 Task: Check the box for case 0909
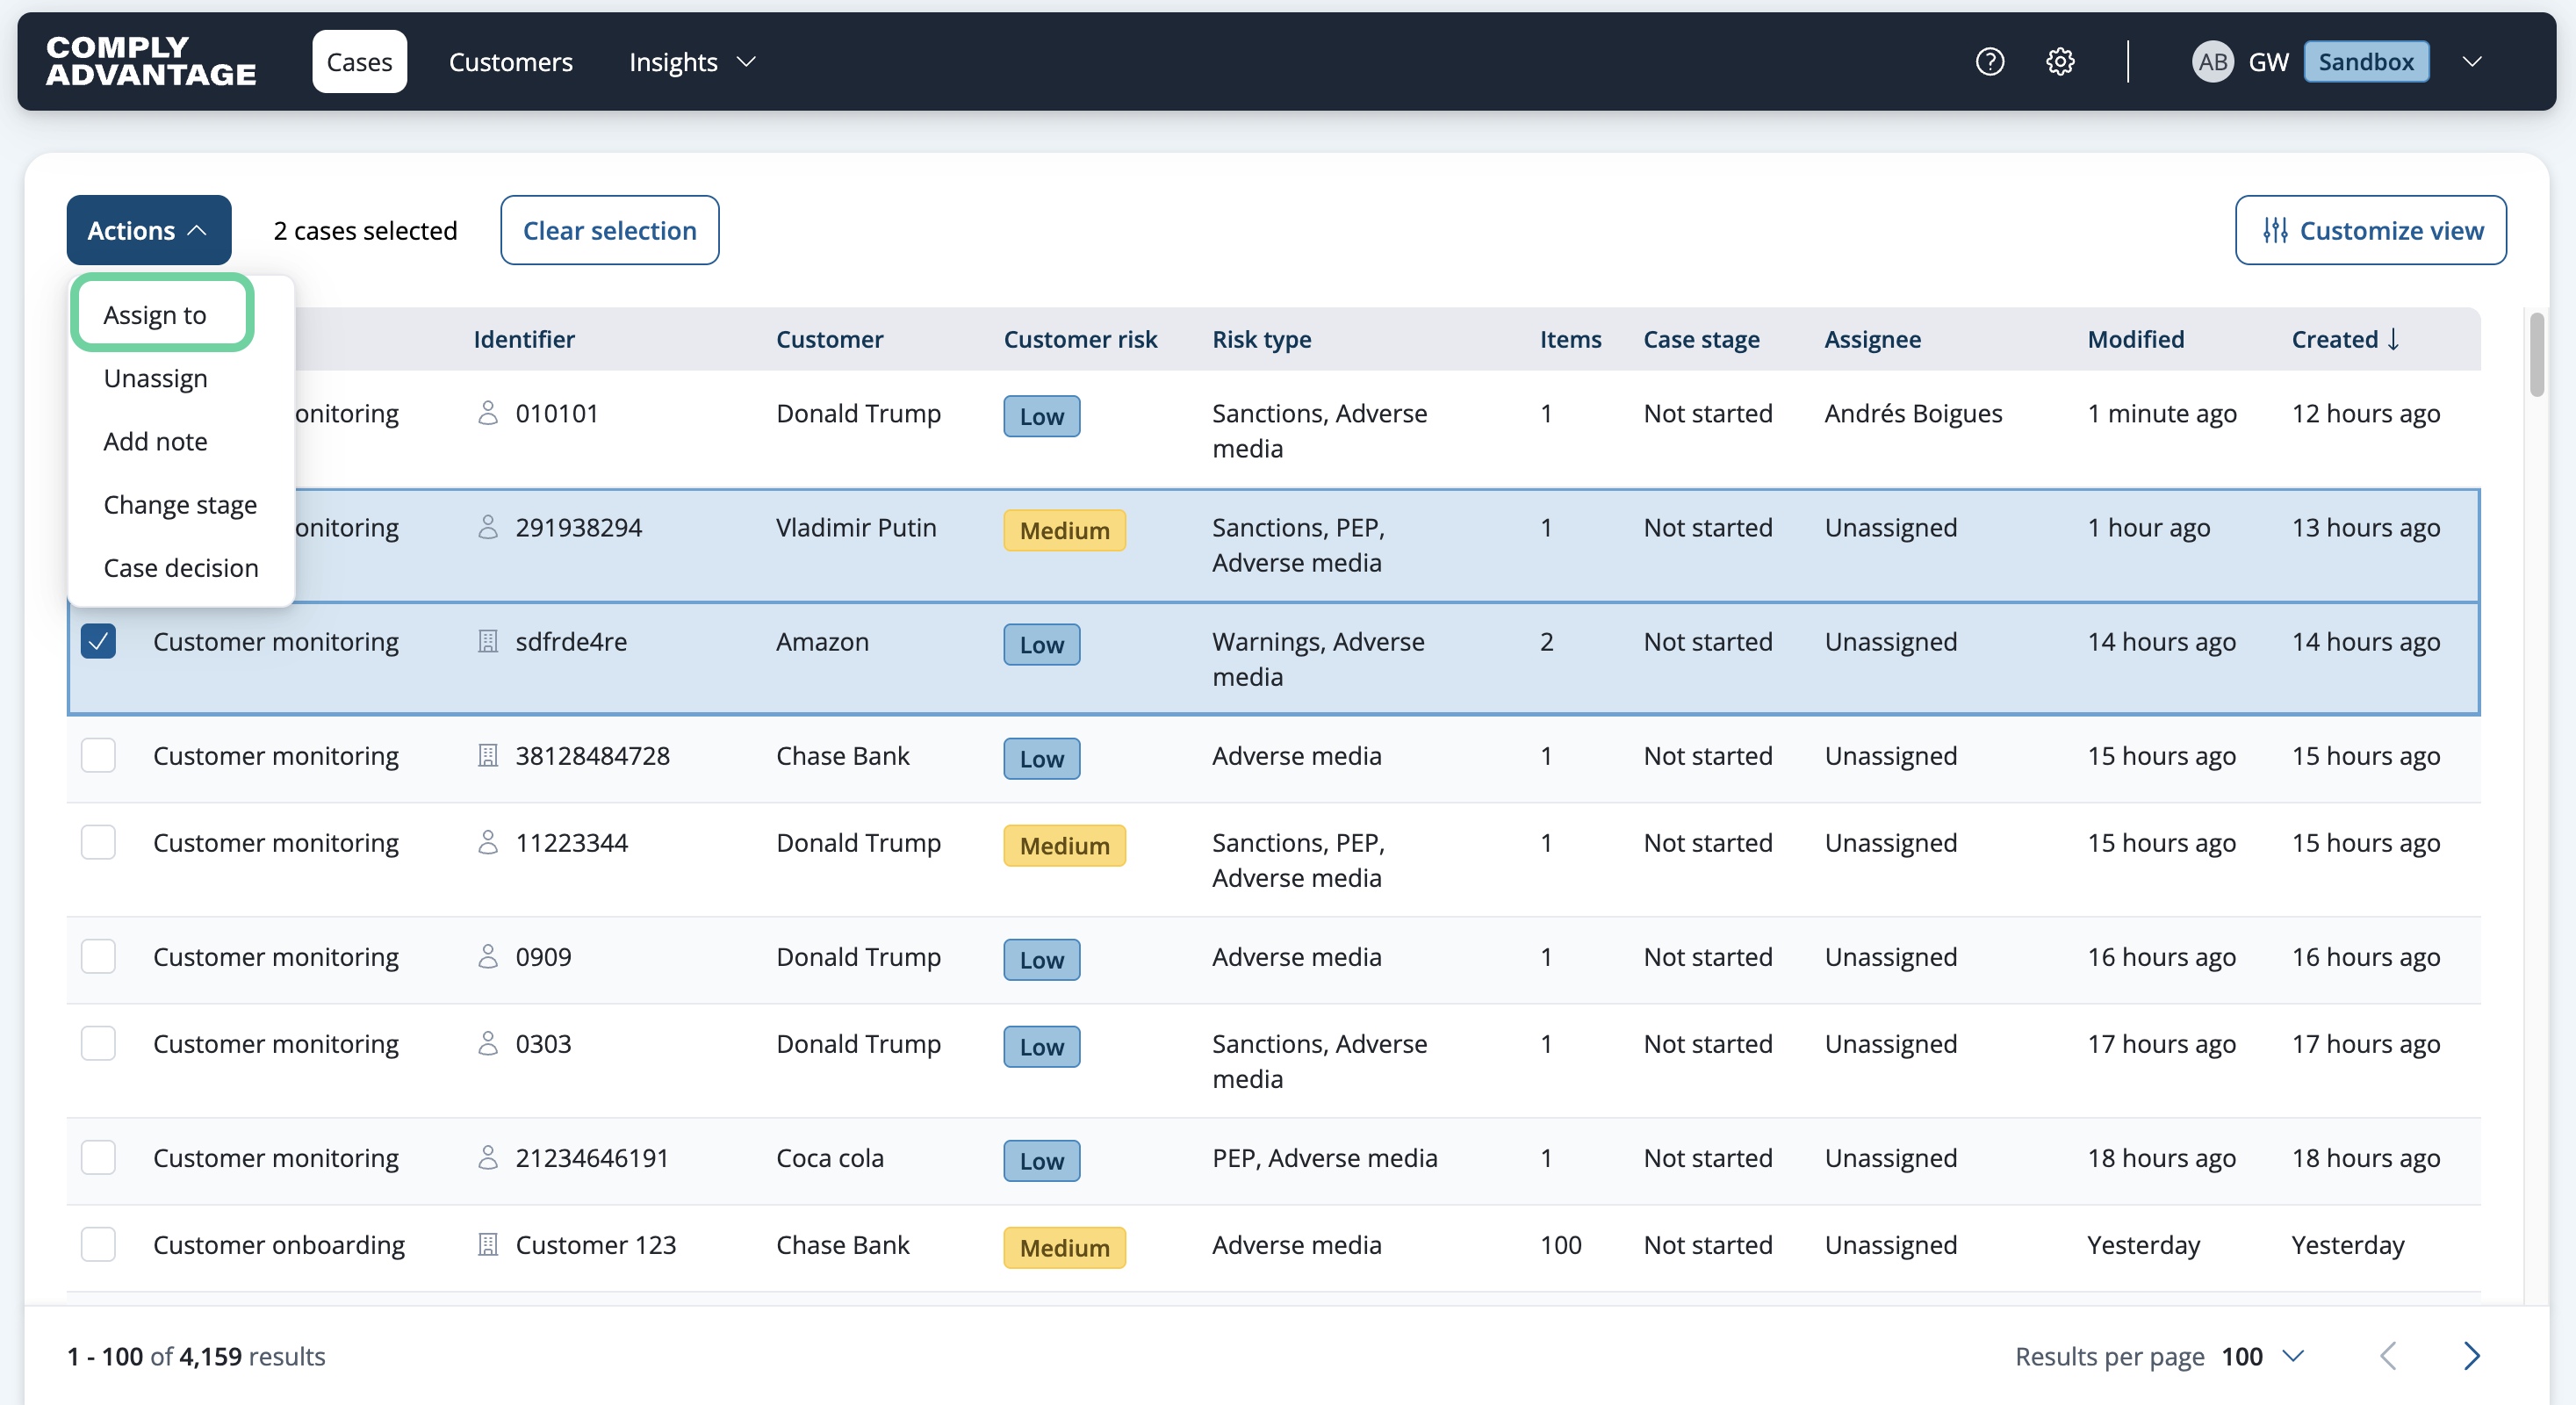[98, 956]
